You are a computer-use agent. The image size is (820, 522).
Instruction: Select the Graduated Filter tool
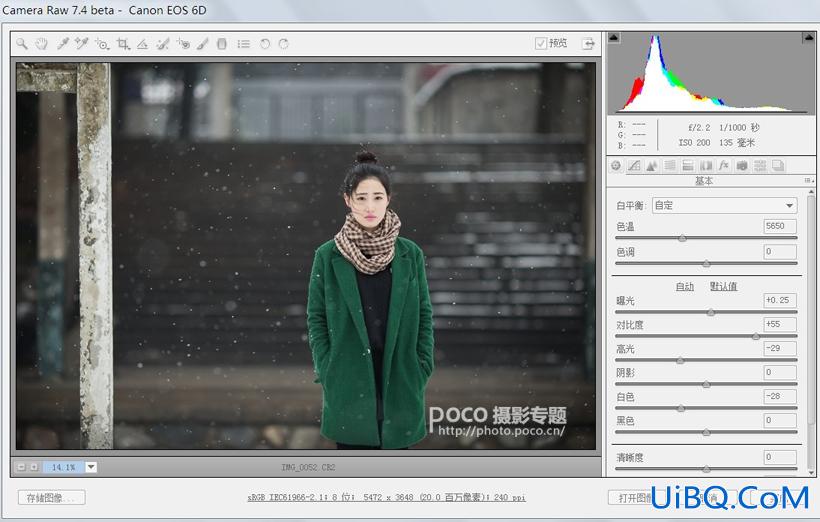click(x=222, y=44)
